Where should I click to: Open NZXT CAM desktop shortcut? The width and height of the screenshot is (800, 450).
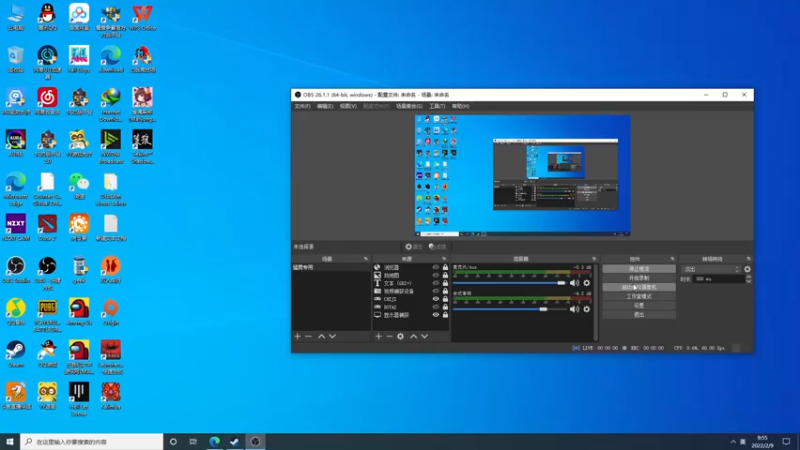pyautogui.click(x=16, y=228)
